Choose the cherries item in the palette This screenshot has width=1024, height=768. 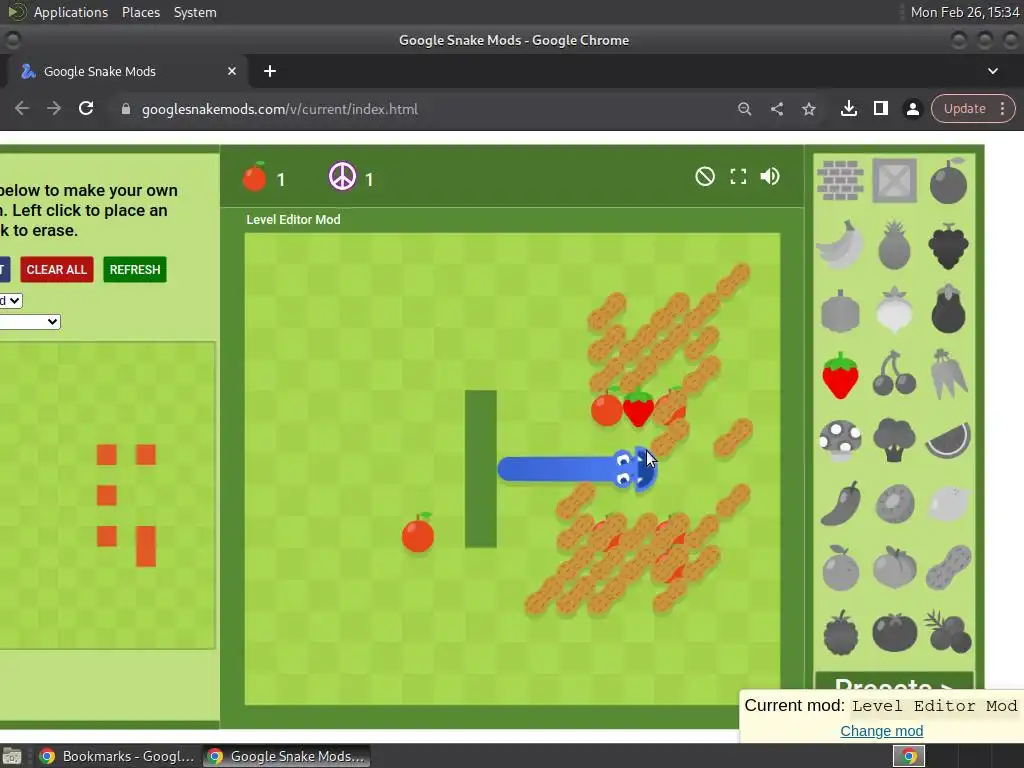(x=894, y=374)
